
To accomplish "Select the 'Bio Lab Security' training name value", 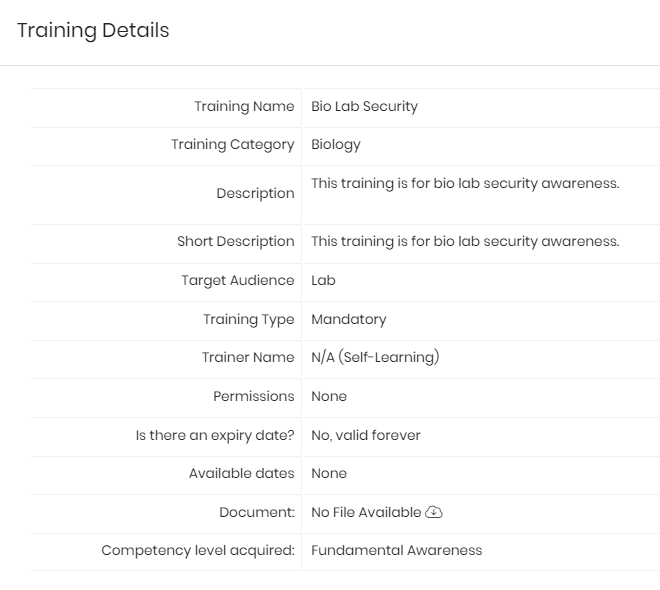I will [365, 106].
